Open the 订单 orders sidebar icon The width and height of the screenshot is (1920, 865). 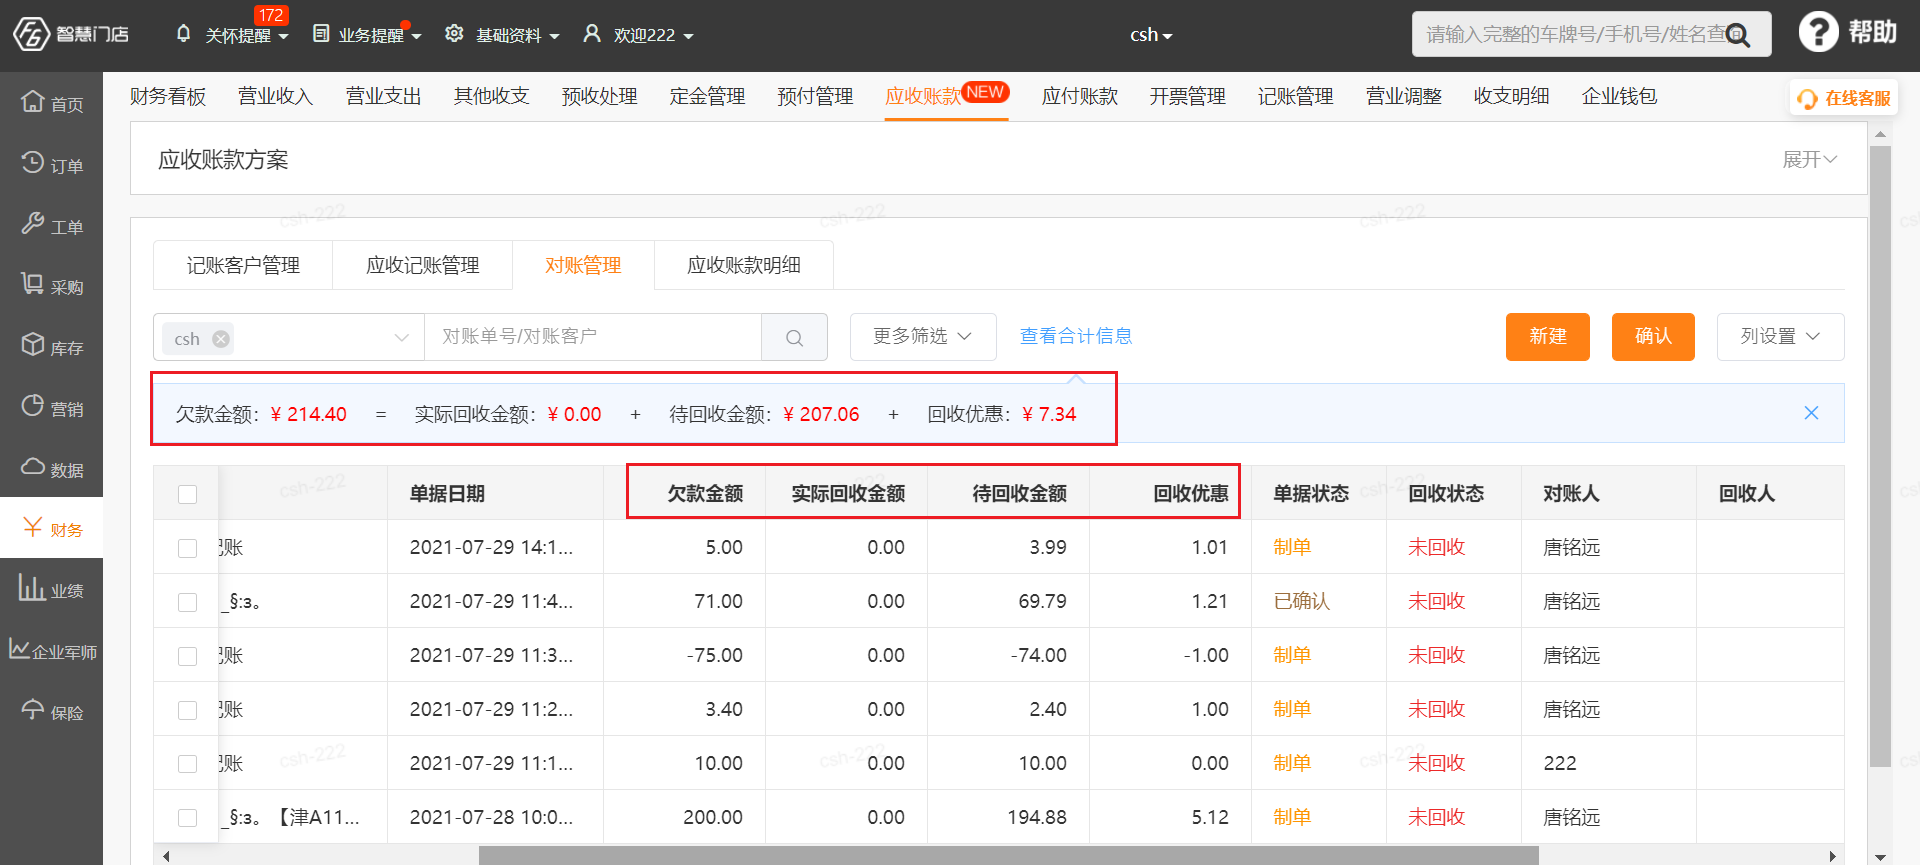tap(33, 162)
